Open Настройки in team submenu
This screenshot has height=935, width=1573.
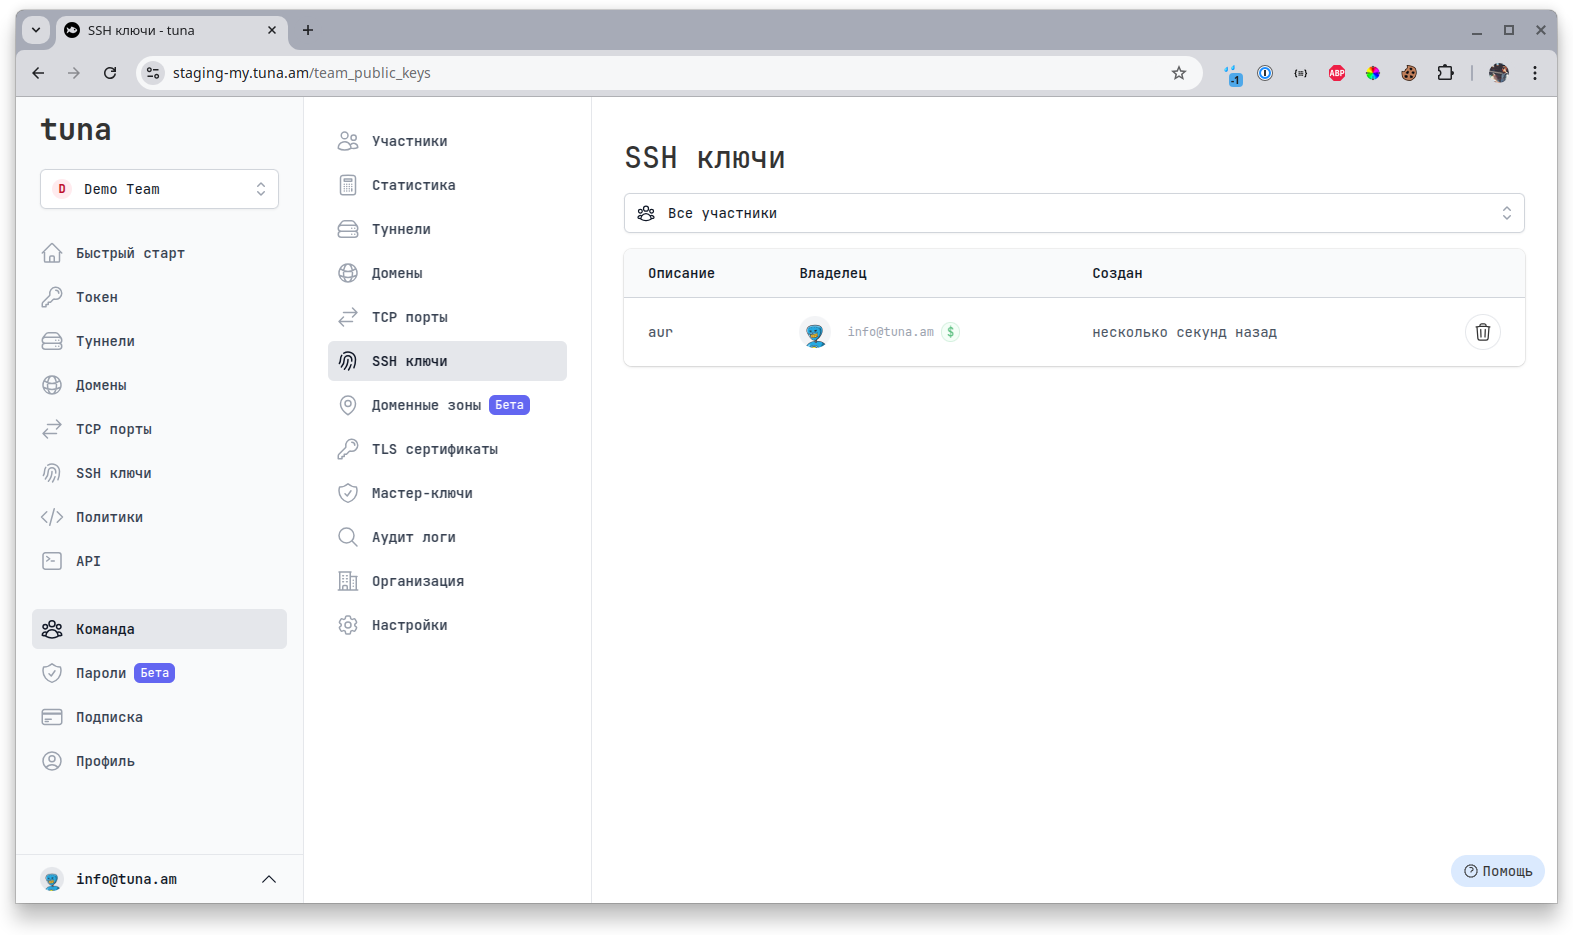pyautogui.click(x=447, y=625)
